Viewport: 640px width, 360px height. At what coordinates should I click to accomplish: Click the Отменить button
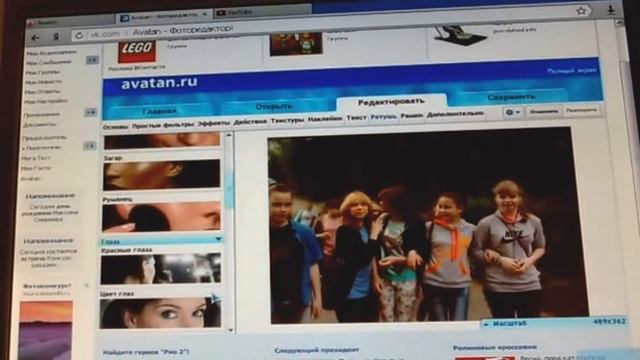pyautogui.click(x=543, y=111)
